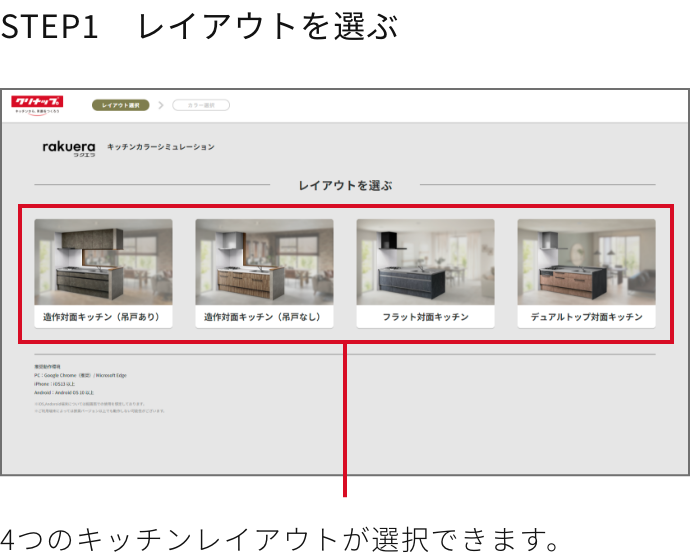
Task: Click the iPhone iOS13 requirement line
Action: coord(55,384)
